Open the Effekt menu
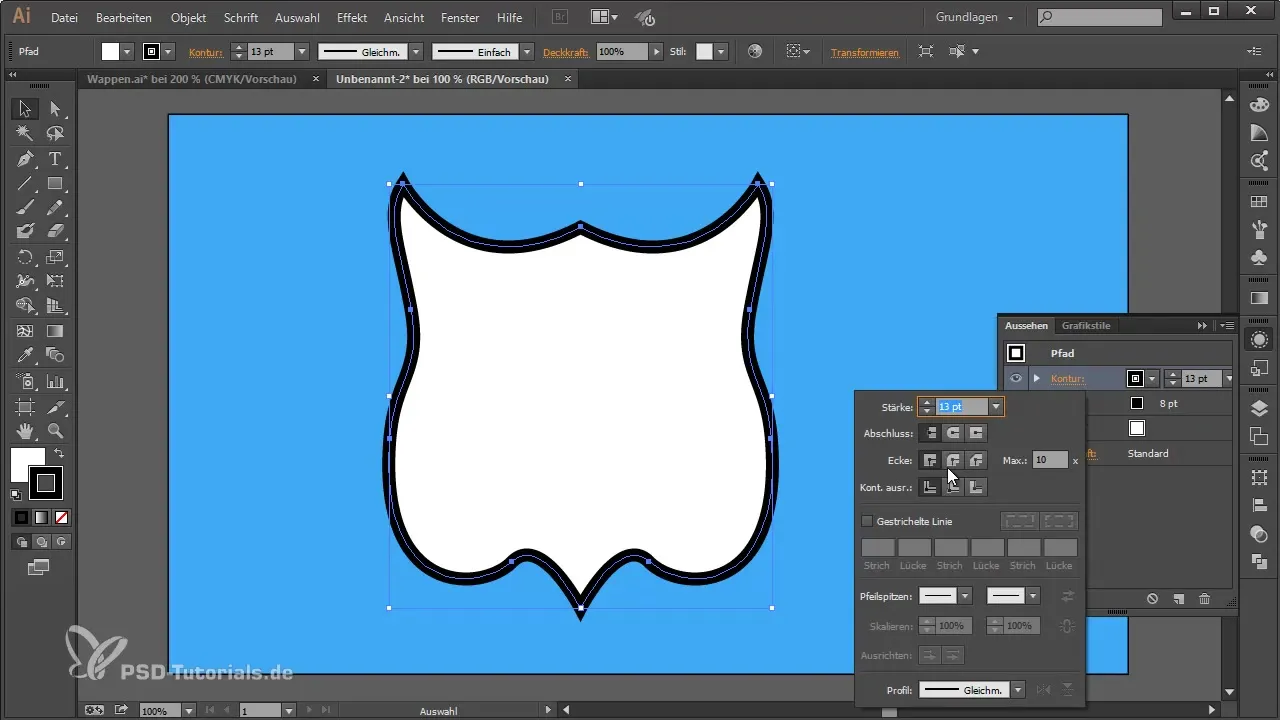 pos(351,18)
